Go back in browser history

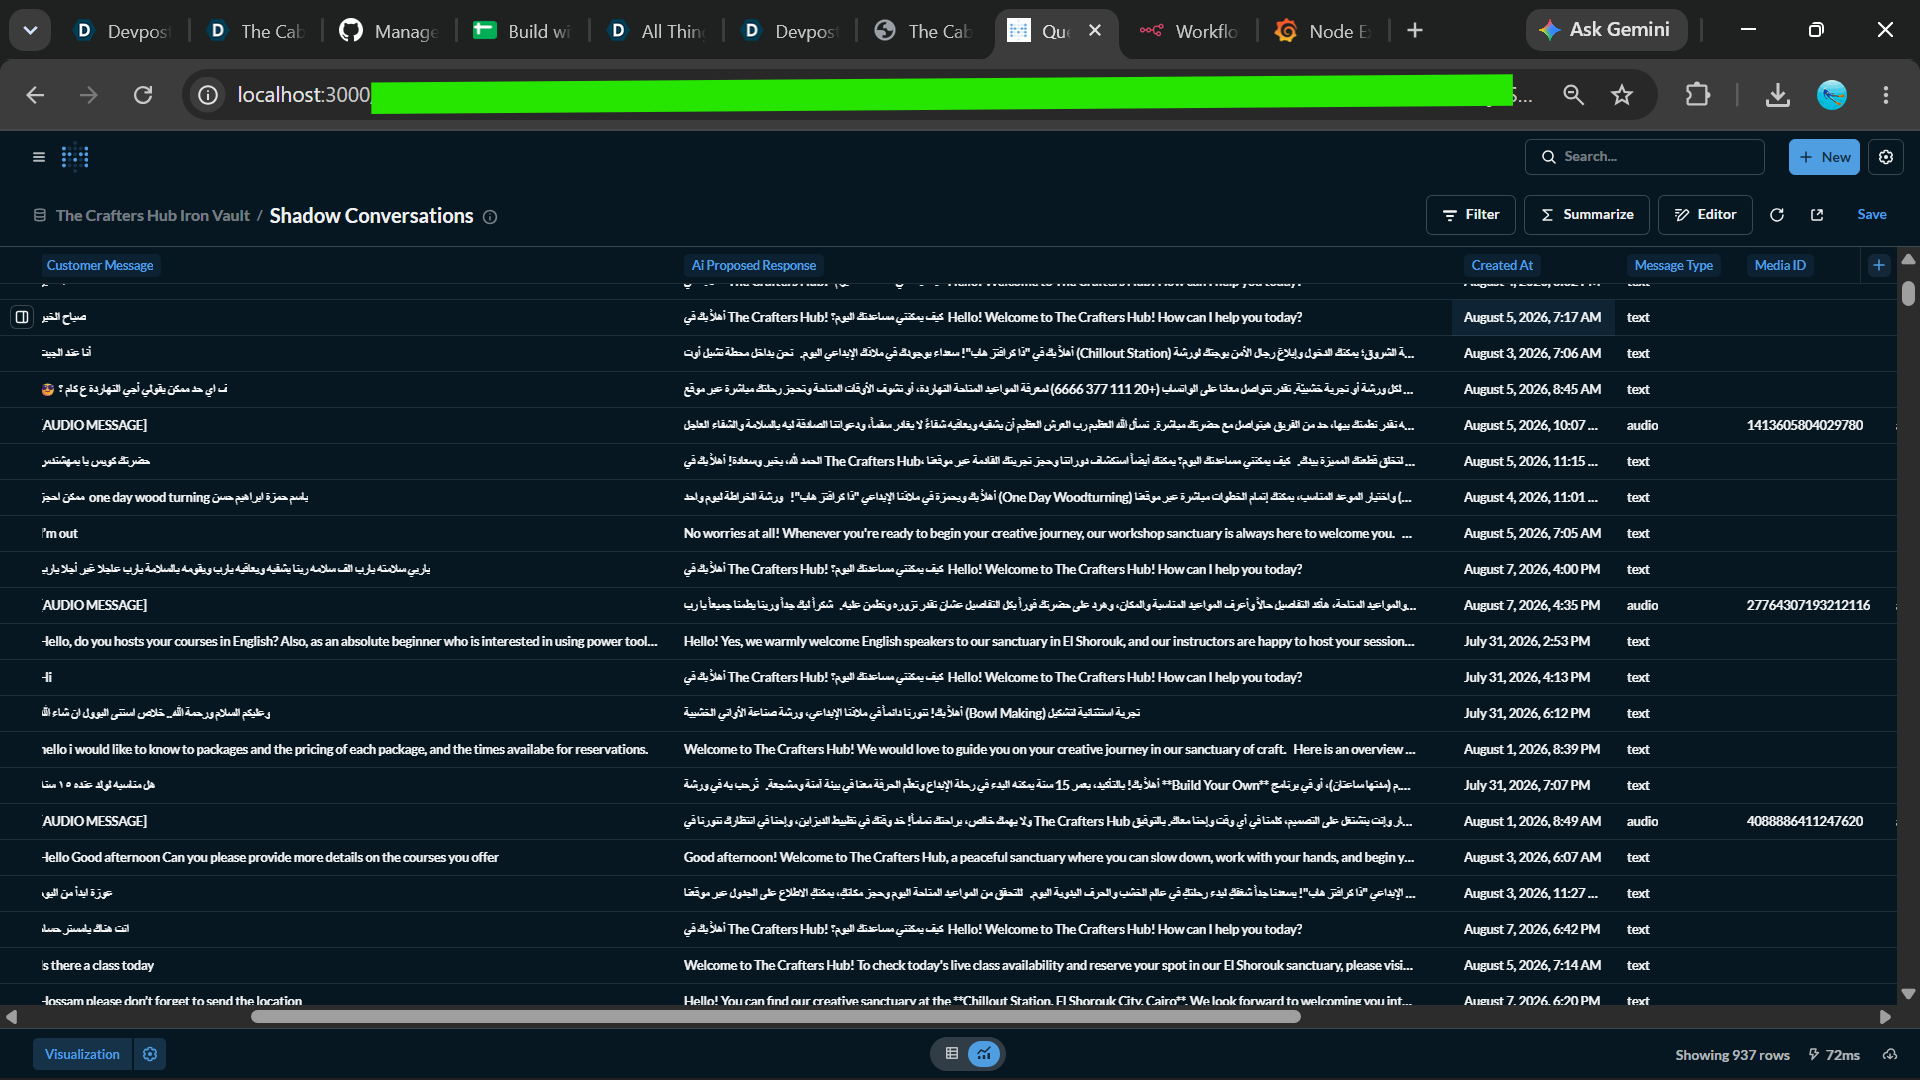click(35, 95)
